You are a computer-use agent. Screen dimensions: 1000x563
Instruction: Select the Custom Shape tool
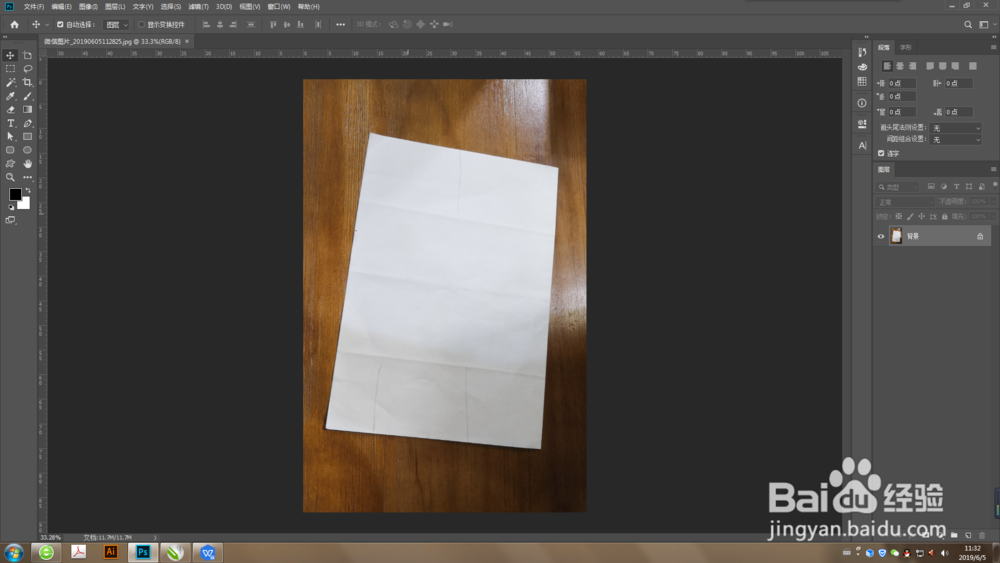click(x=10, y=164)
